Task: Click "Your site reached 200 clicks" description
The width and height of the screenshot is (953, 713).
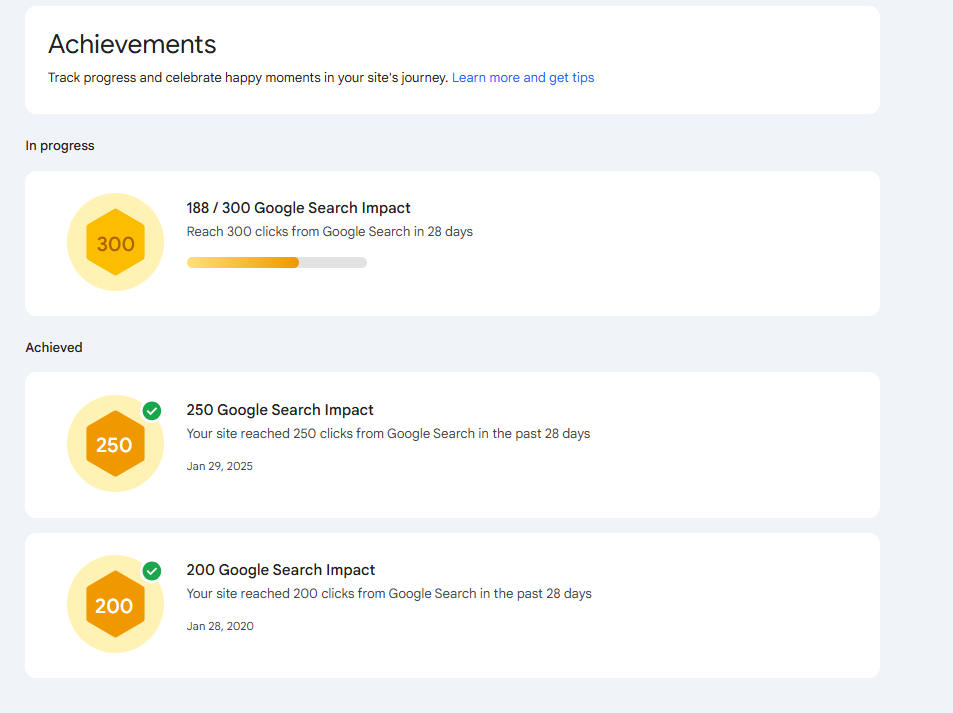Action: [388, 594]
